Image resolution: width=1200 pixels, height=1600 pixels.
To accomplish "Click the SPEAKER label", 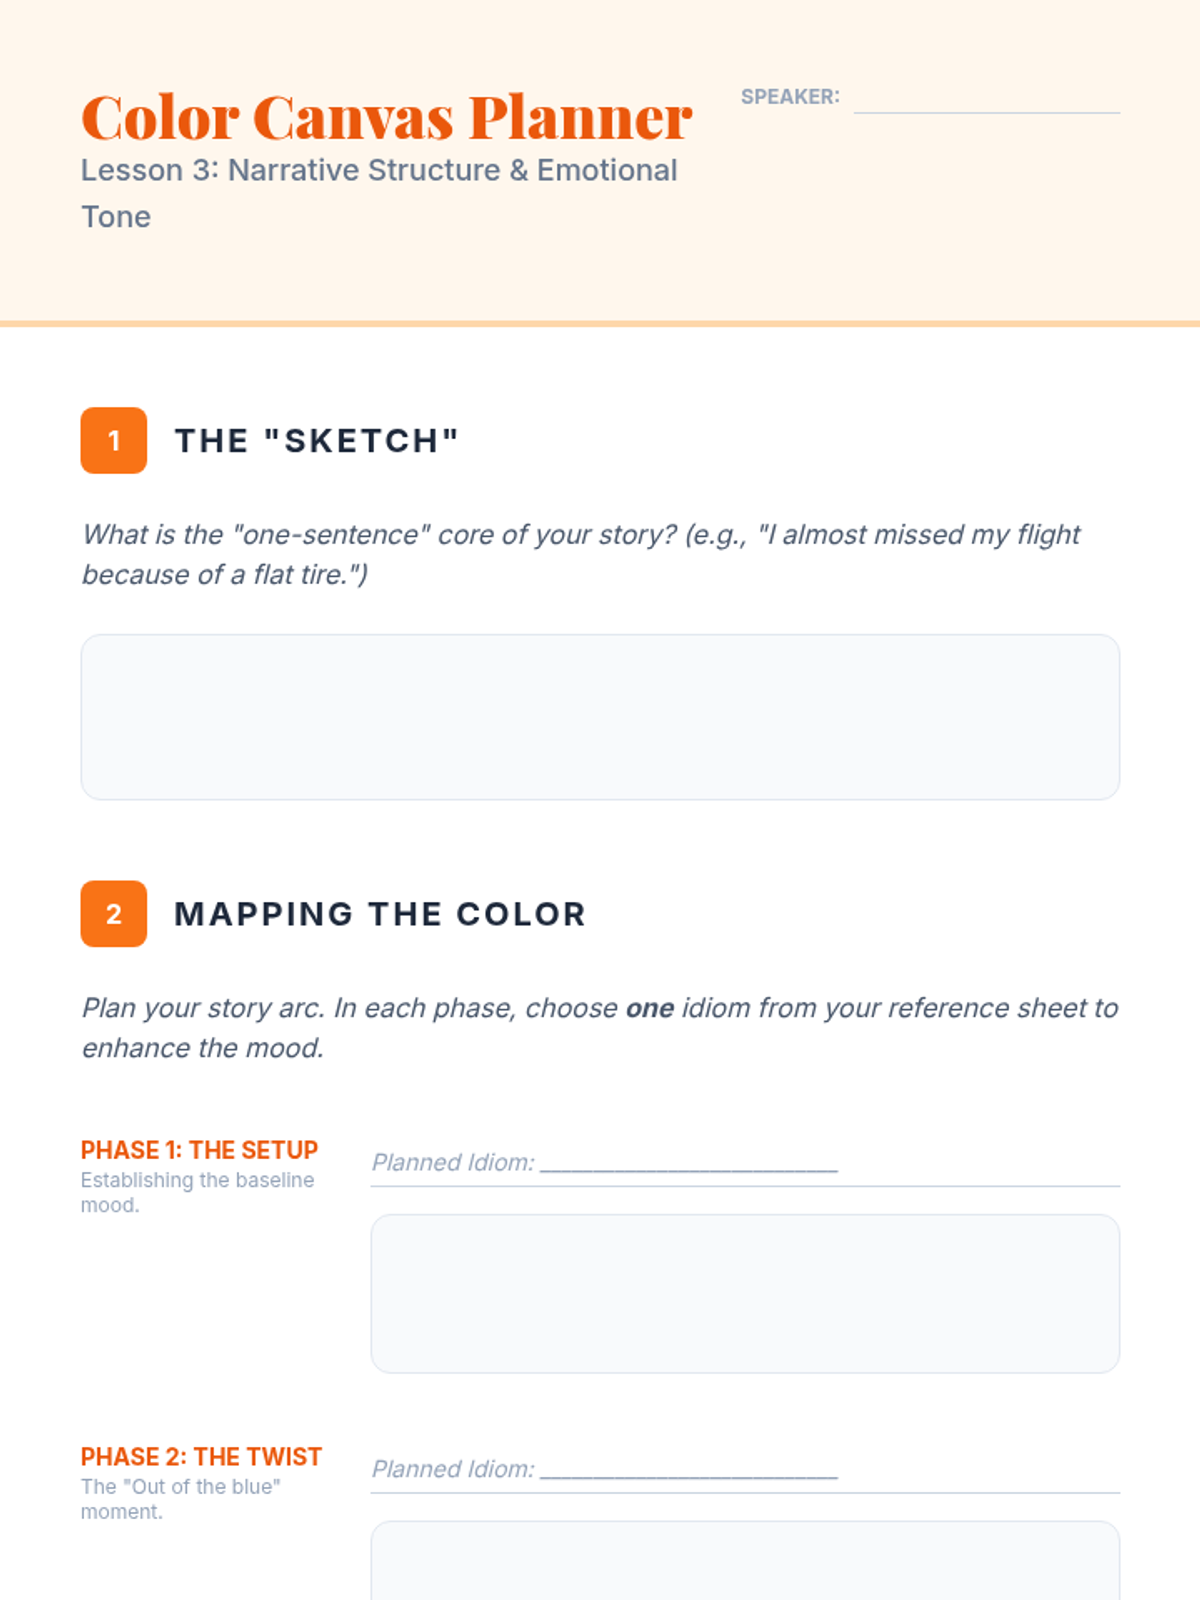I will click(x=790, y=97).
